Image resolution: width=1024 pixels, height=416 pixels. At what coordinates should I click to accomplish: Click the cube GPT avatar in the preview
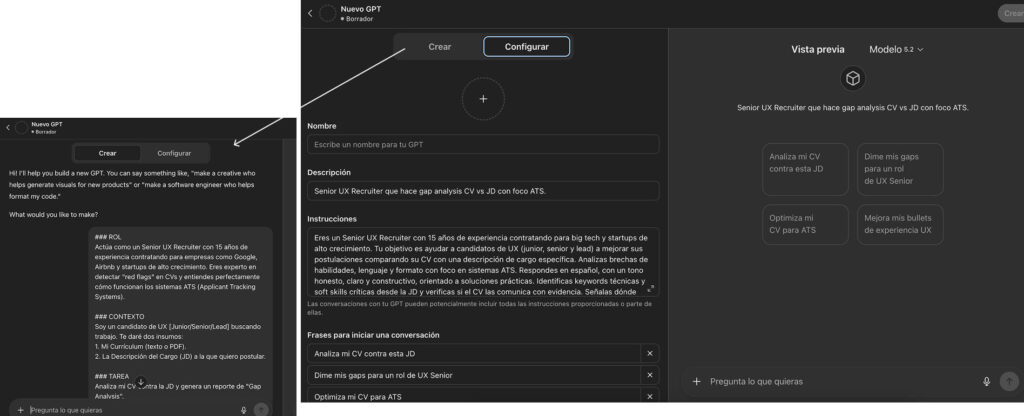[x=851, y=79]
